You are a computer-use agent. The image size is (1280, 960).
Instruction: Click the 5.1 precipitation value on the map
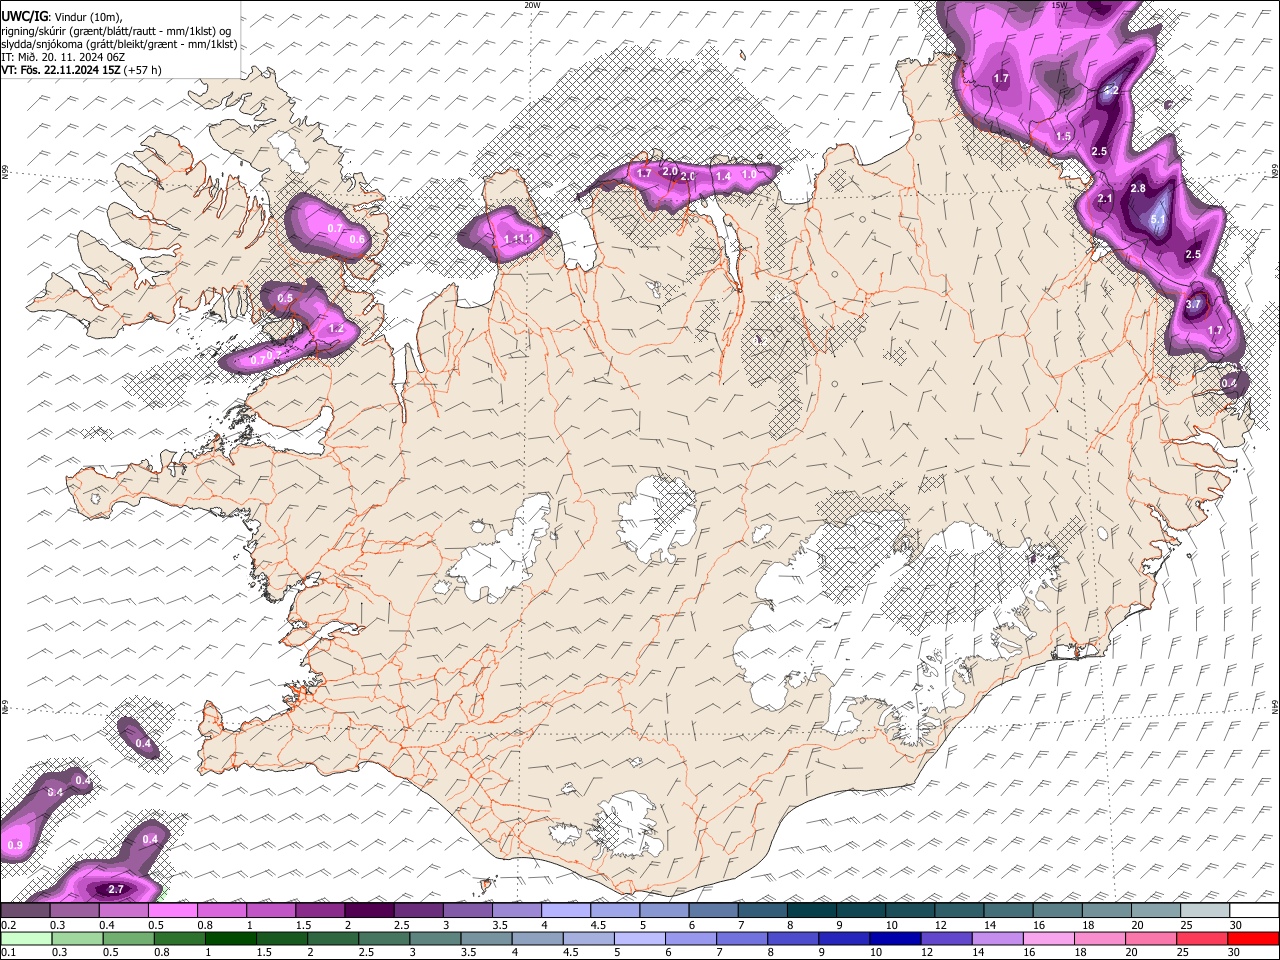1159,219
